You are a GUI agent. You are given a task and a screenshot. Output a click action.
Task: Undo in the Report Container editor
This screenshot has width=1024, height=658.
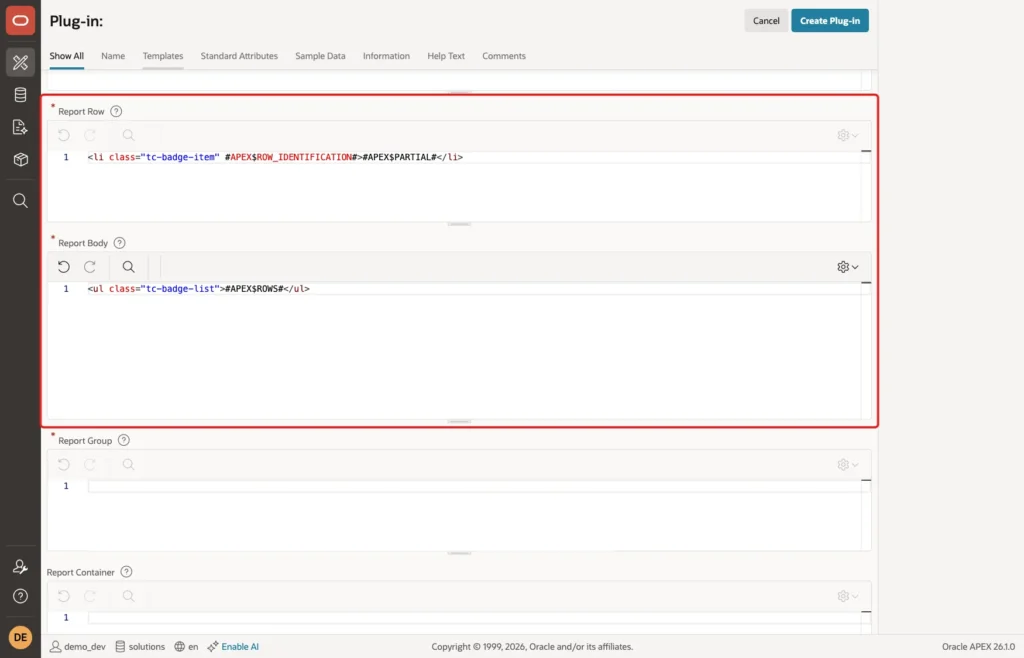click(63, 596)
